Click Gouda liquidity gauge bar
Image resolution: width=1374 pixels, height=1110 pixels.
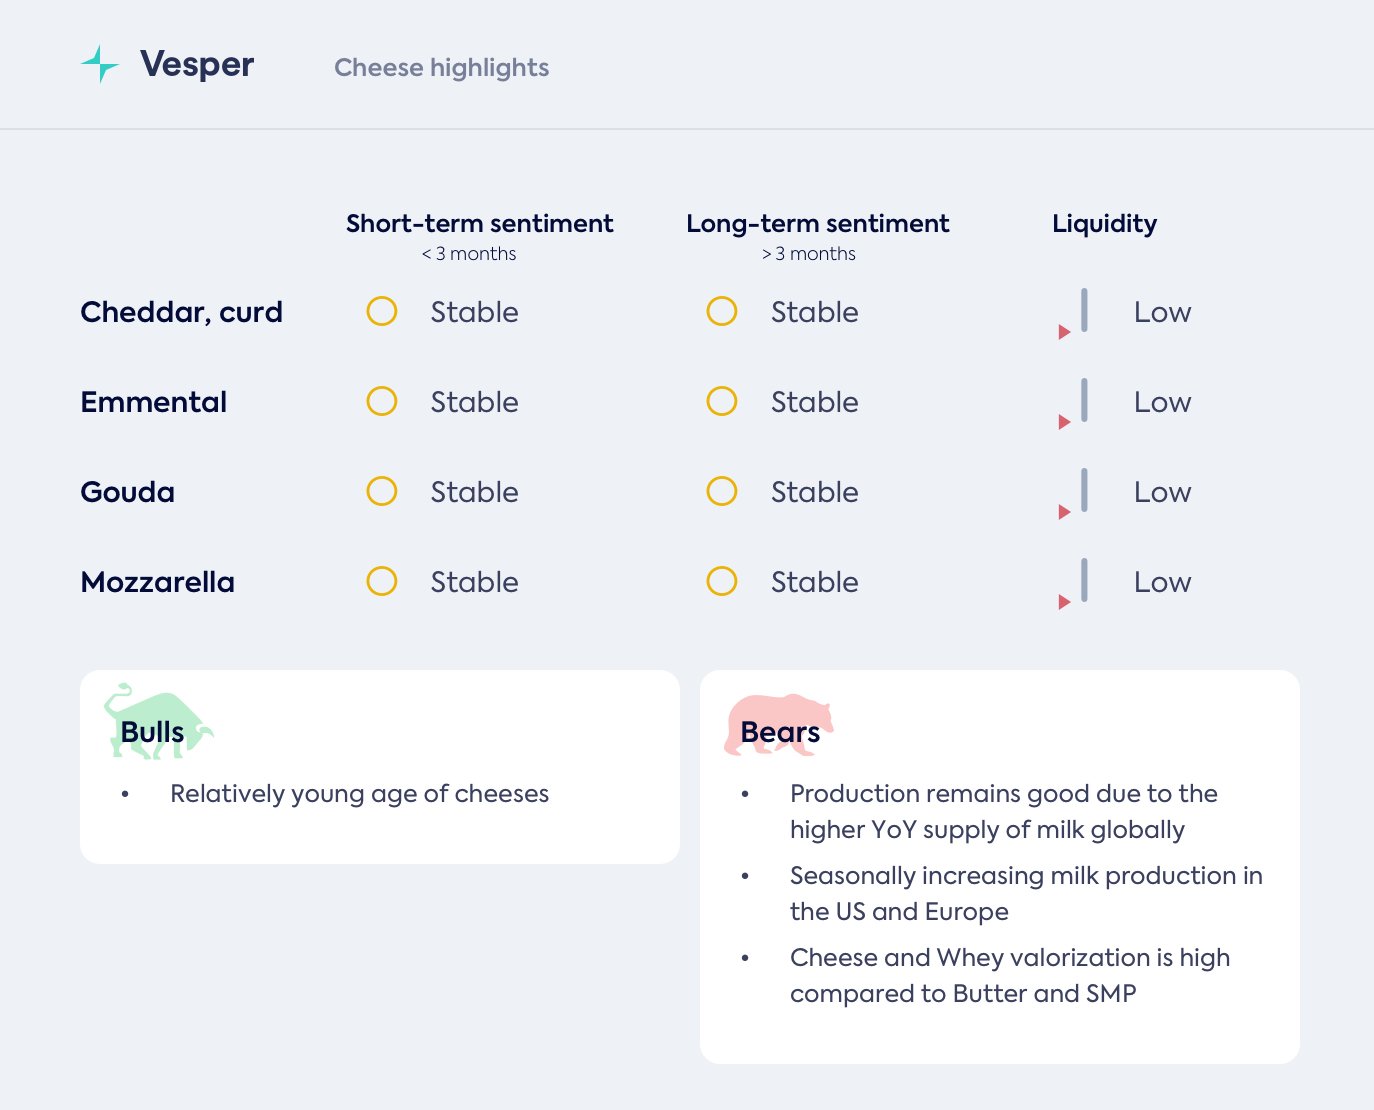(1084, 490)
